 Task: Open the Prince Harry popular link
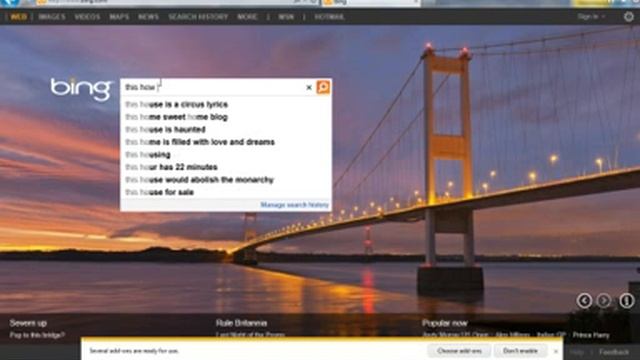point(591,335)
